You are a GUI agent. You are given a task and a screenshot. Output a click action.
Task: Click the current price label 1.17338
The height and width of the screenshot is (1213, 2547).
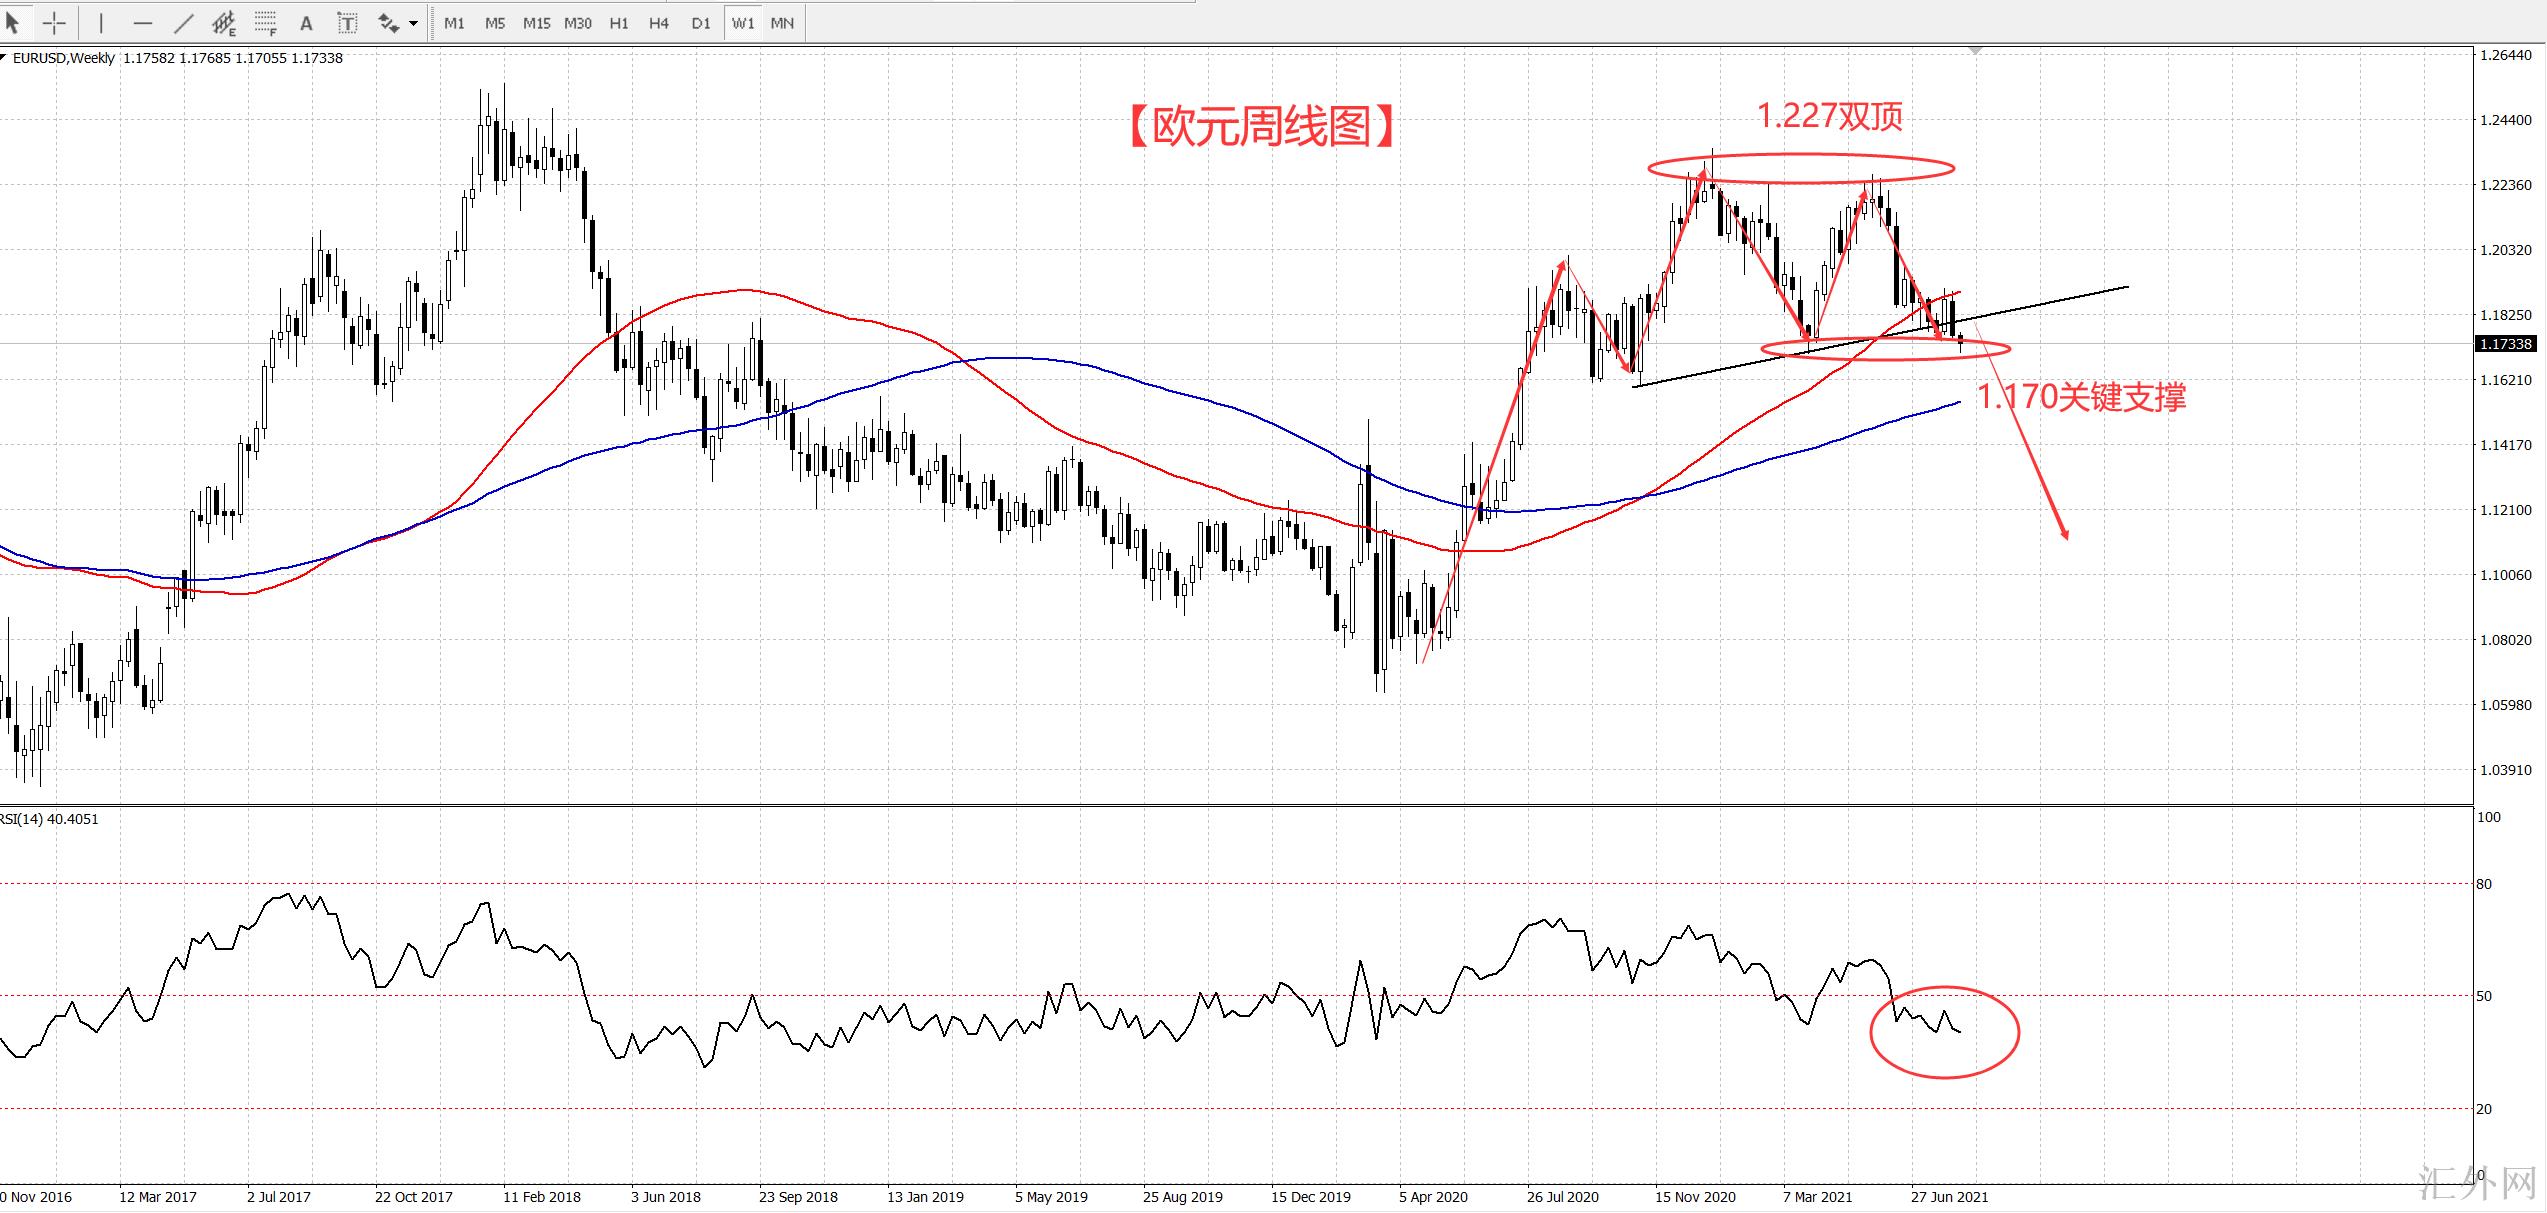point(2505,344)
